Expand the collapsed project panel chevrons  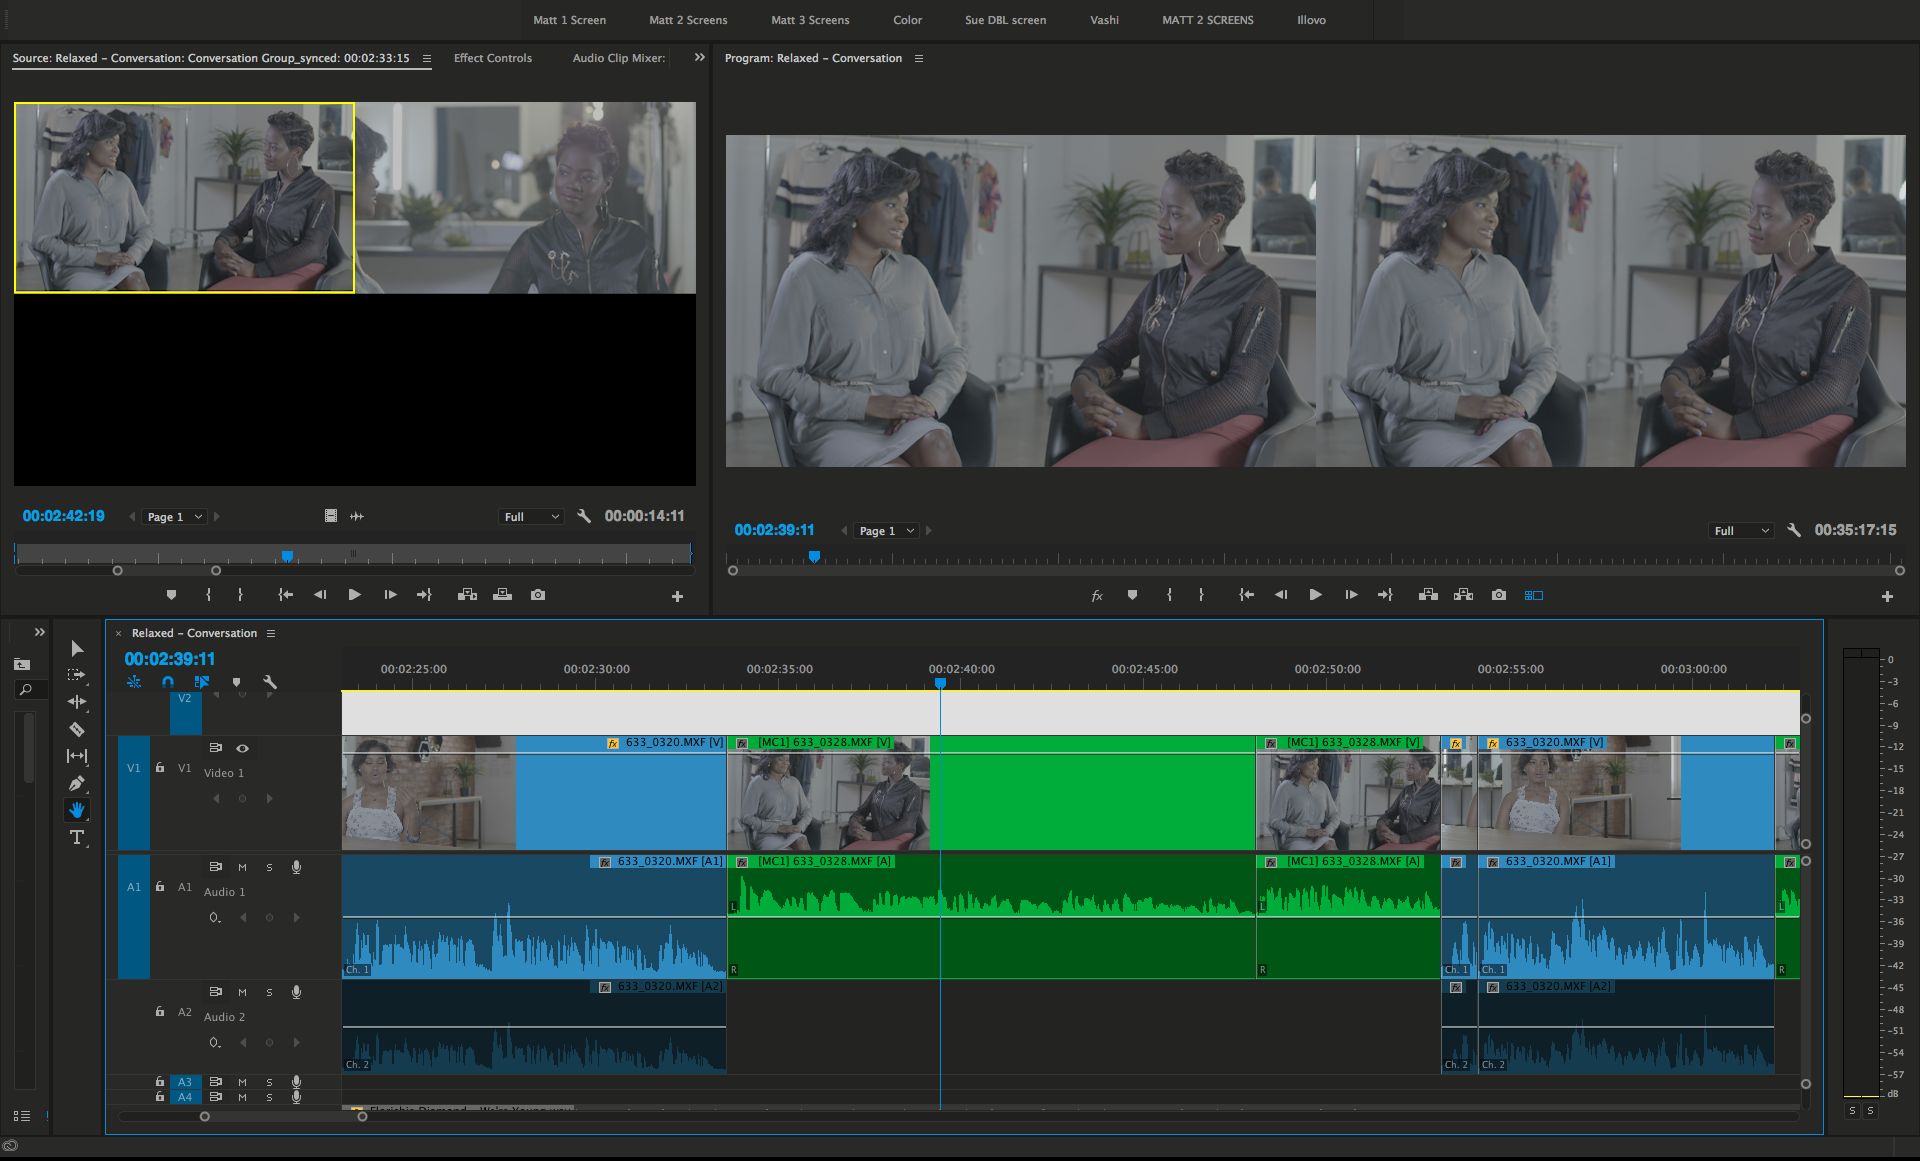coord(40,632)
